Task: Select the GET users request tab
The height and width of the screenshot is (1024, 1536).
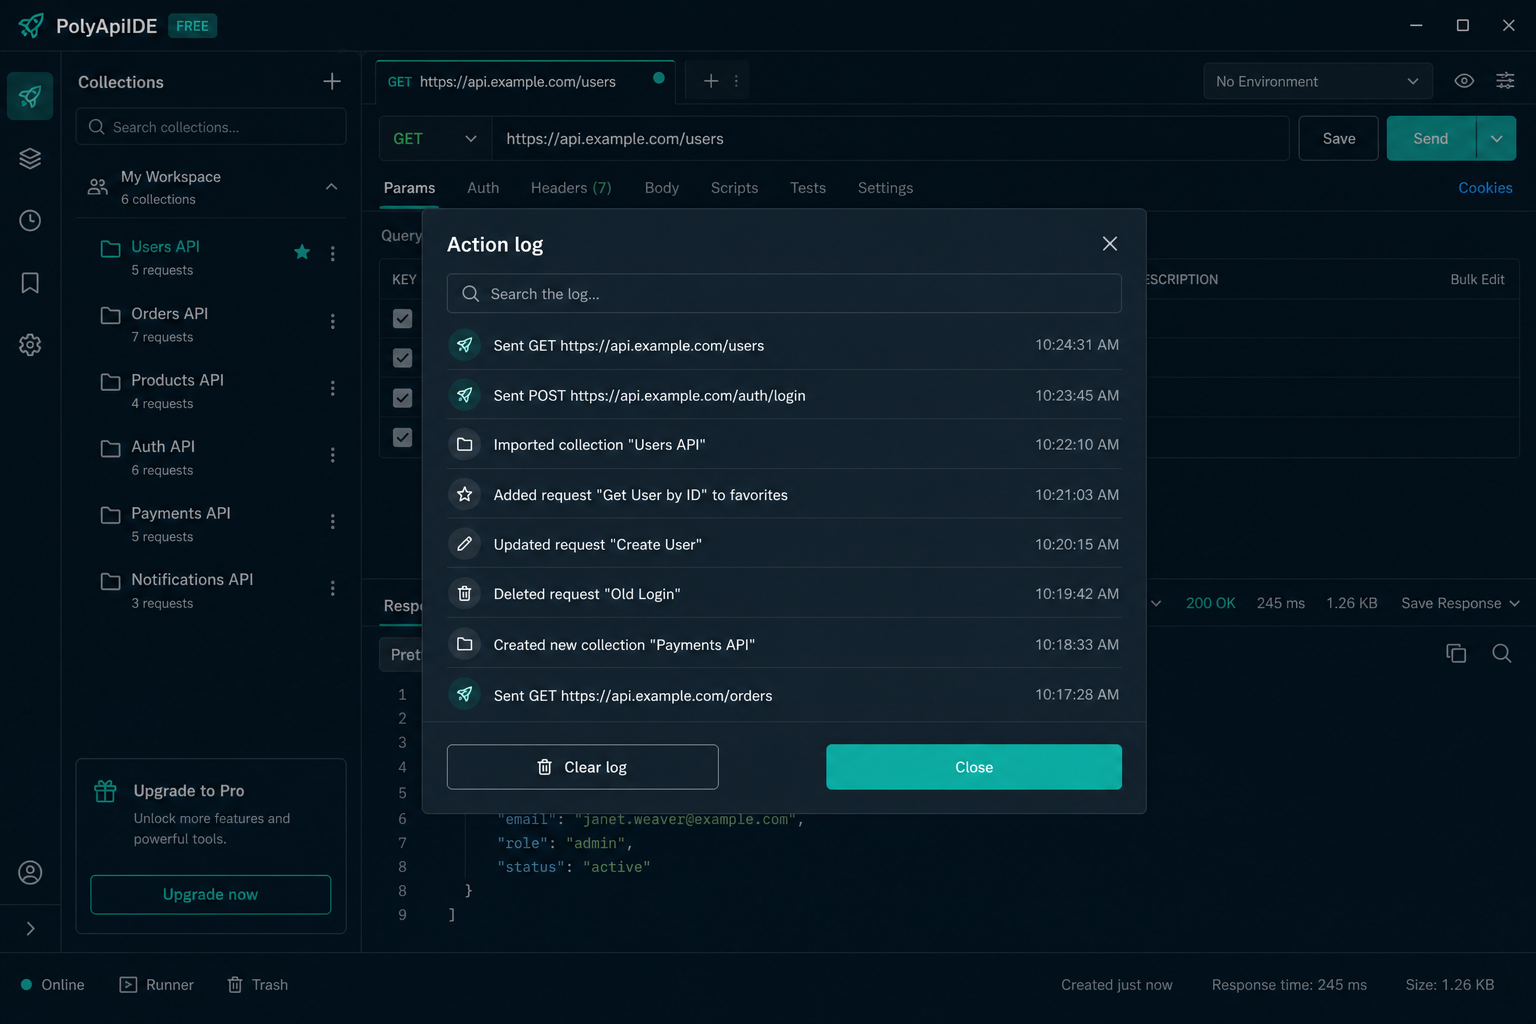Action: pos(525,82)
